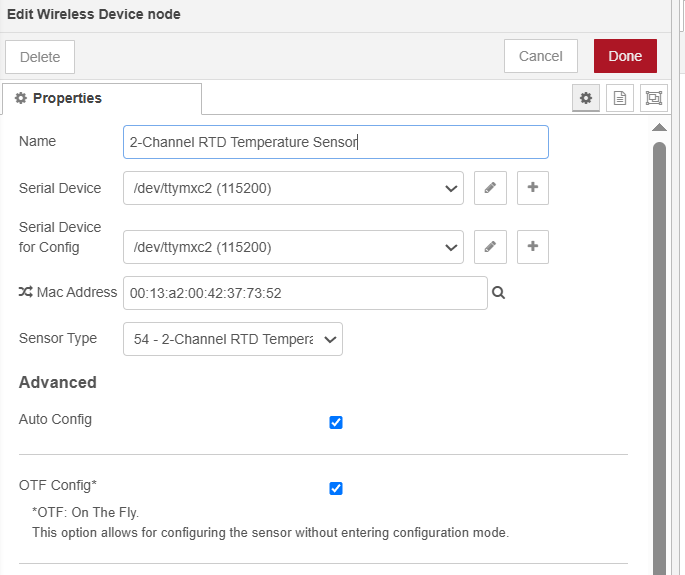The image size is (685, 575).
Task: Switch to the Properties tab
Action: pyautogui.click(x=102, y=99)
